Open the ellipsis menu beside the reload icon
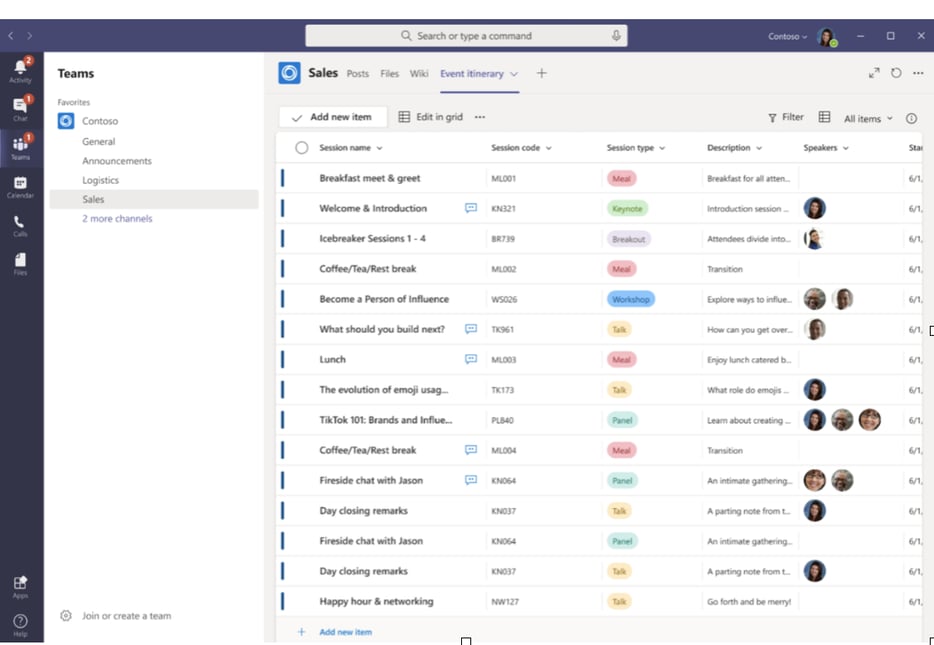The image size is (934, 645). [x=918, y=73]
